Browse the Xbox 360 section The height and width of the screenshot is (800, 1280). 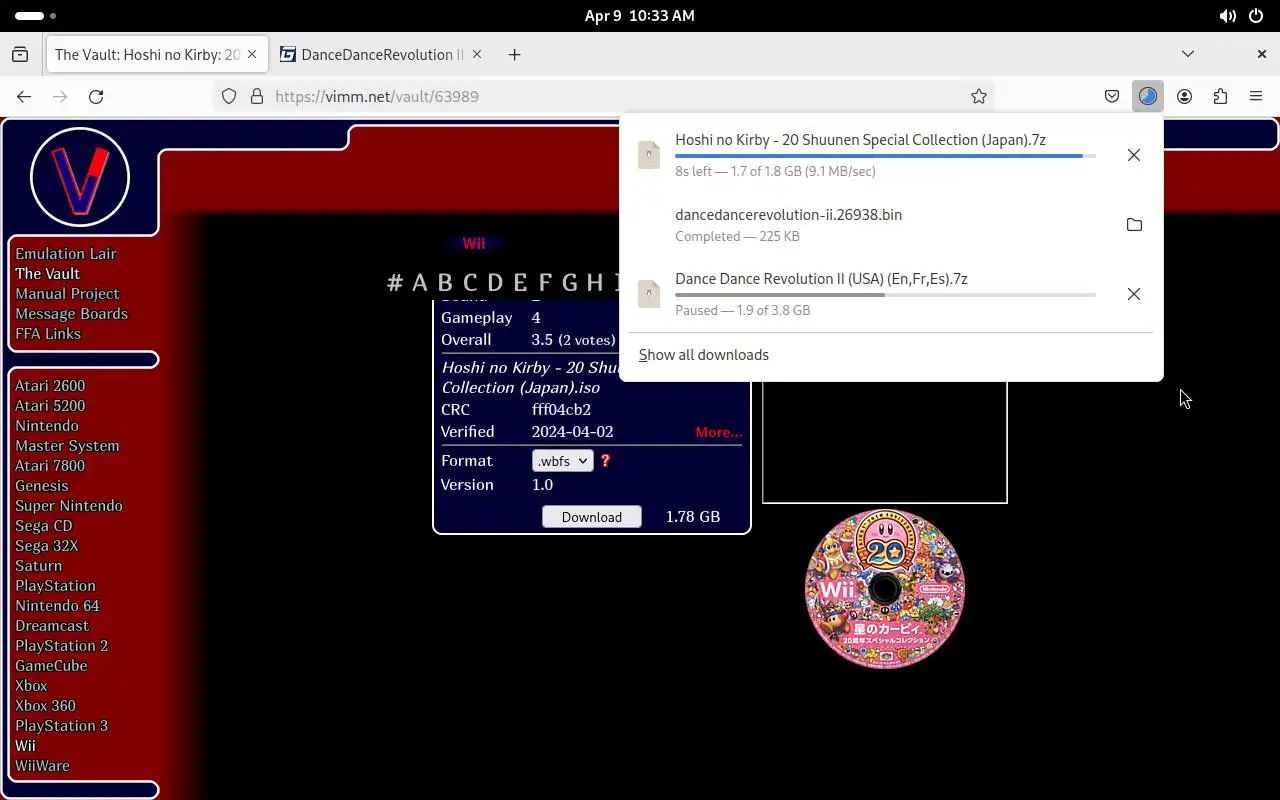[x=45, y=706]
